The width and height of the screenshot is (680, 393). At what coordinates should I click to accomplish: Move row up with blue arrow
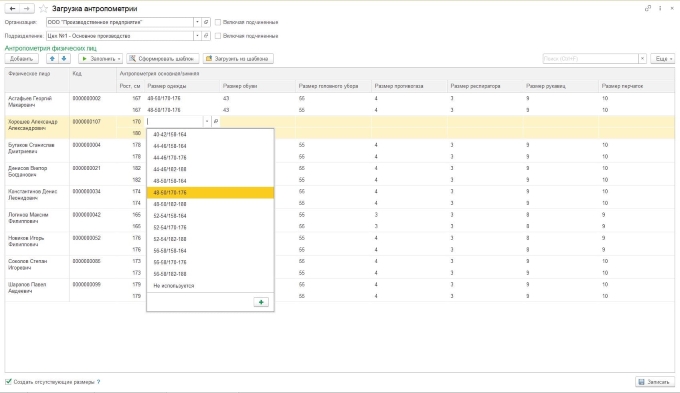[x=52, y=59]
